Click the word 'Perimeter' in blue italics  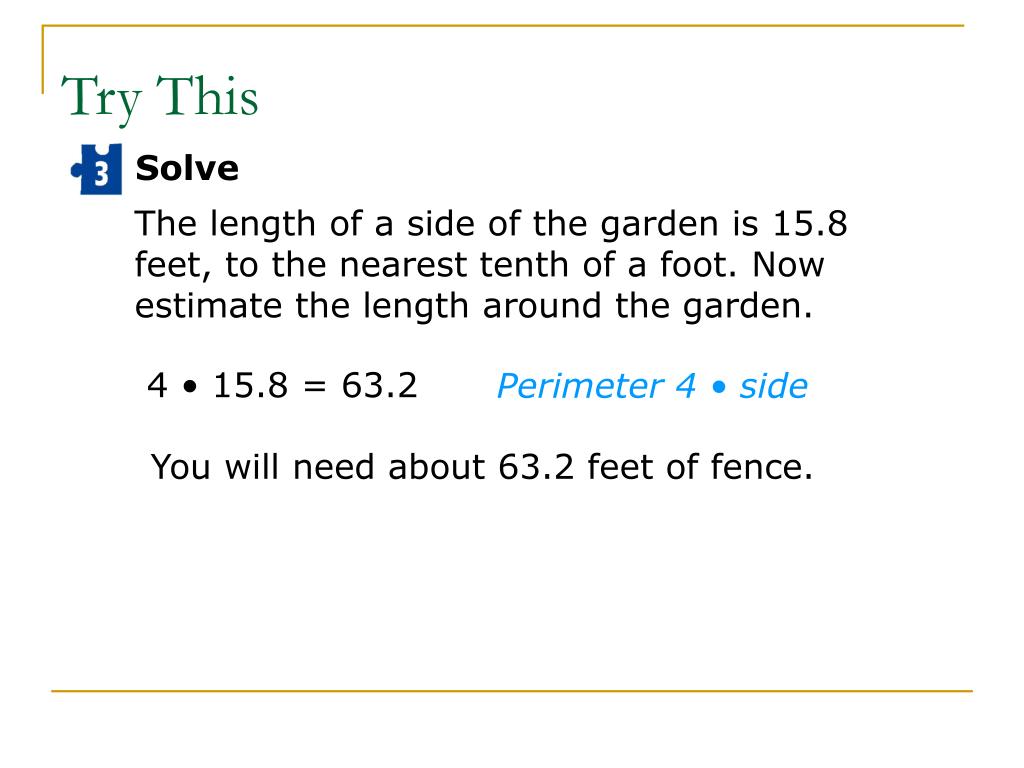(x=580, y=386)
